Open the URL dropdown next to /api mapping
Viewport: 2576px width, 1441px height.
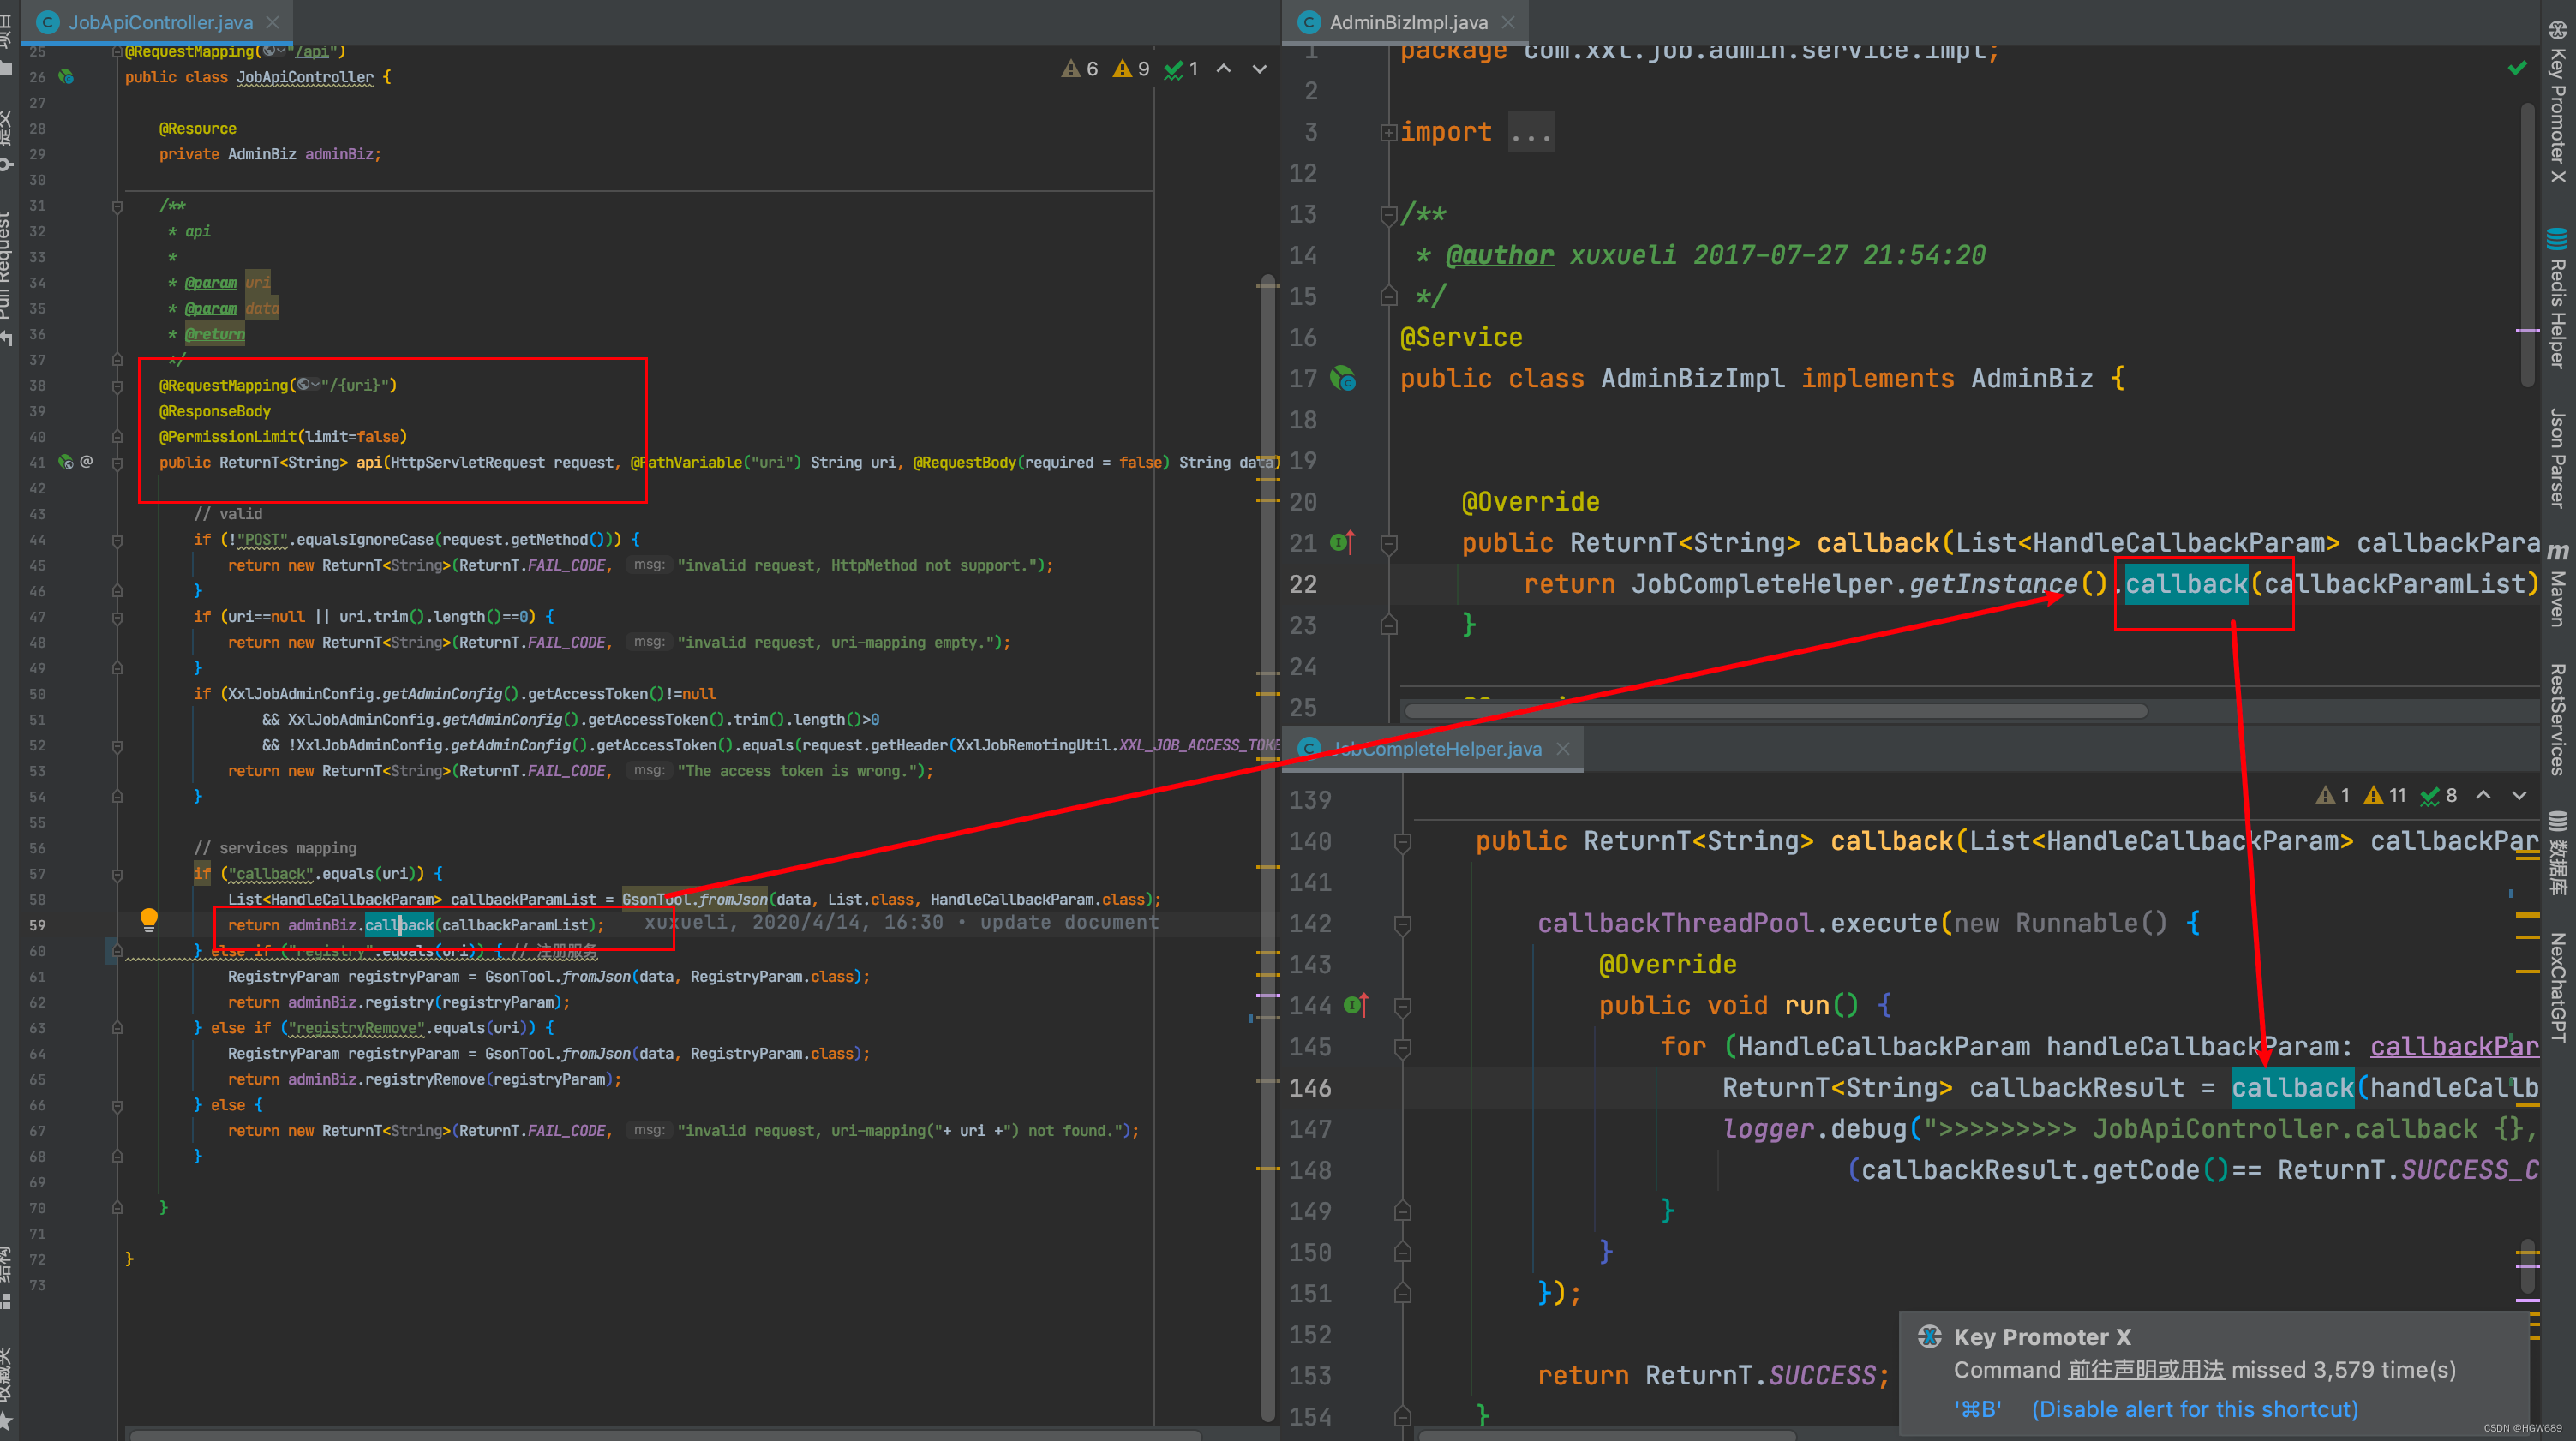pyautogui.click(x=274, y=51)
